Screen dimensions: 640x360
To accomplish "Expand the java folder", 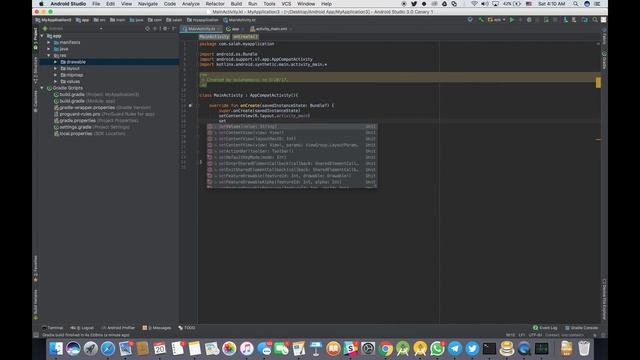I will (49, 49).
